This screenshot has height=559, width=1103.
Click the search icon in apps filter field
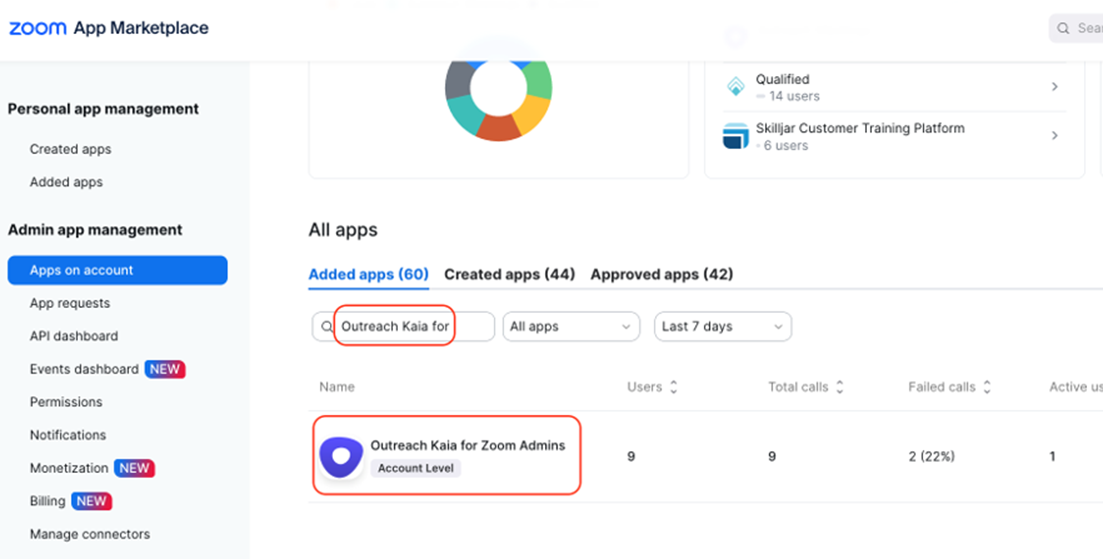click(x=326, y=327)
